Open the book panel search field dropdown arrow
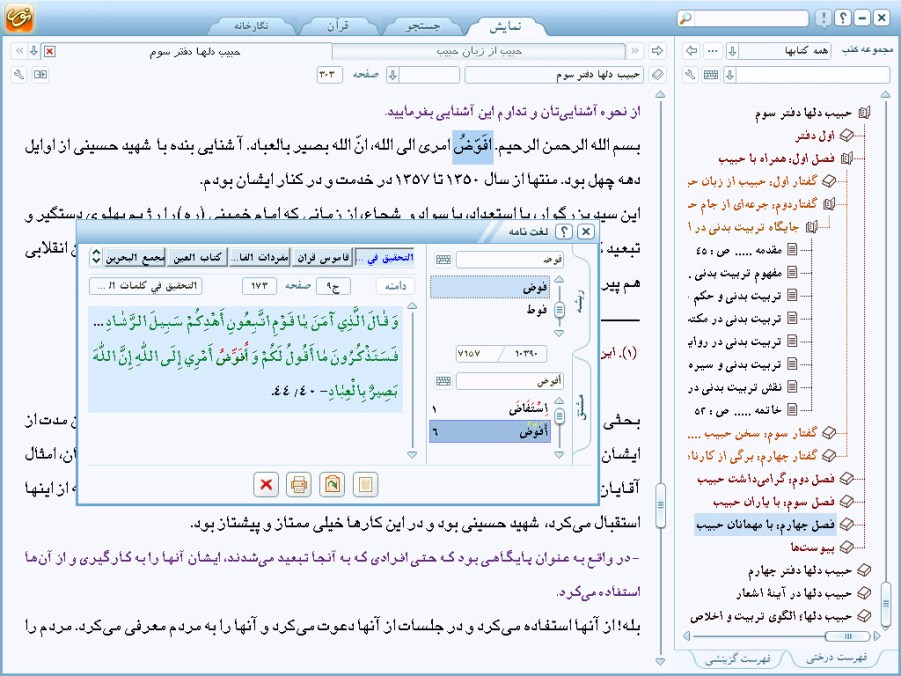Screen dimensions: 901x676 (x=730, y=75)
